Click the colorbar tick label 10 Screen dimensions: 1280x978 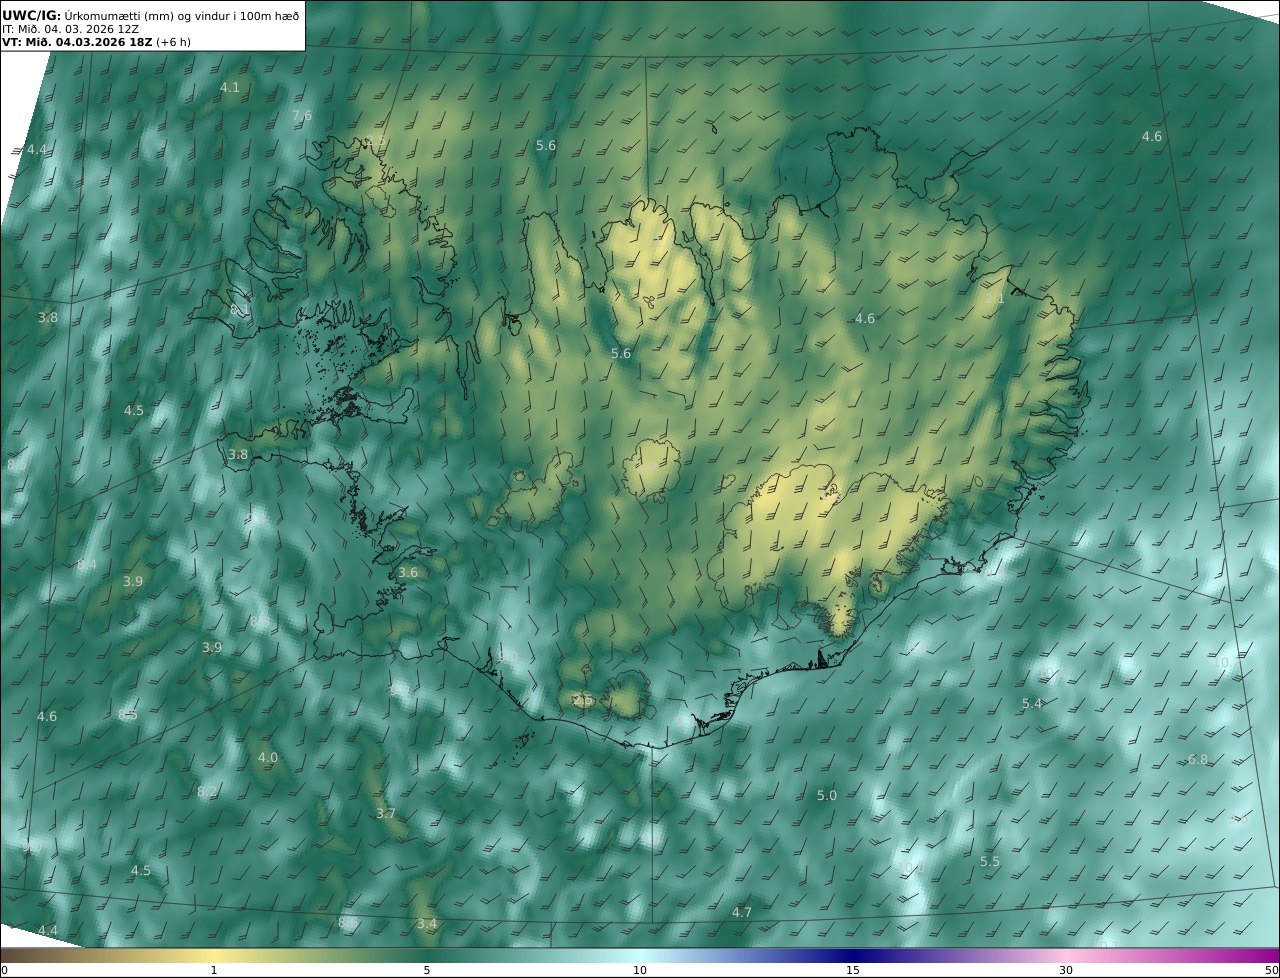tap(640, 970)
